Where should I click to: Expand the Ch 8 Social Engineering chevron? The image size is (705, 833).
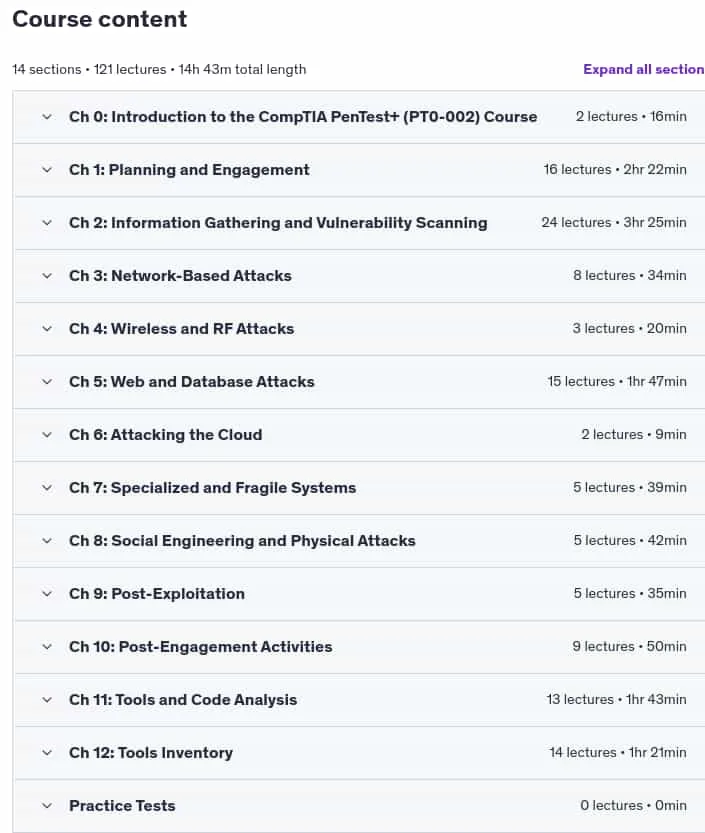click(47, 541)
